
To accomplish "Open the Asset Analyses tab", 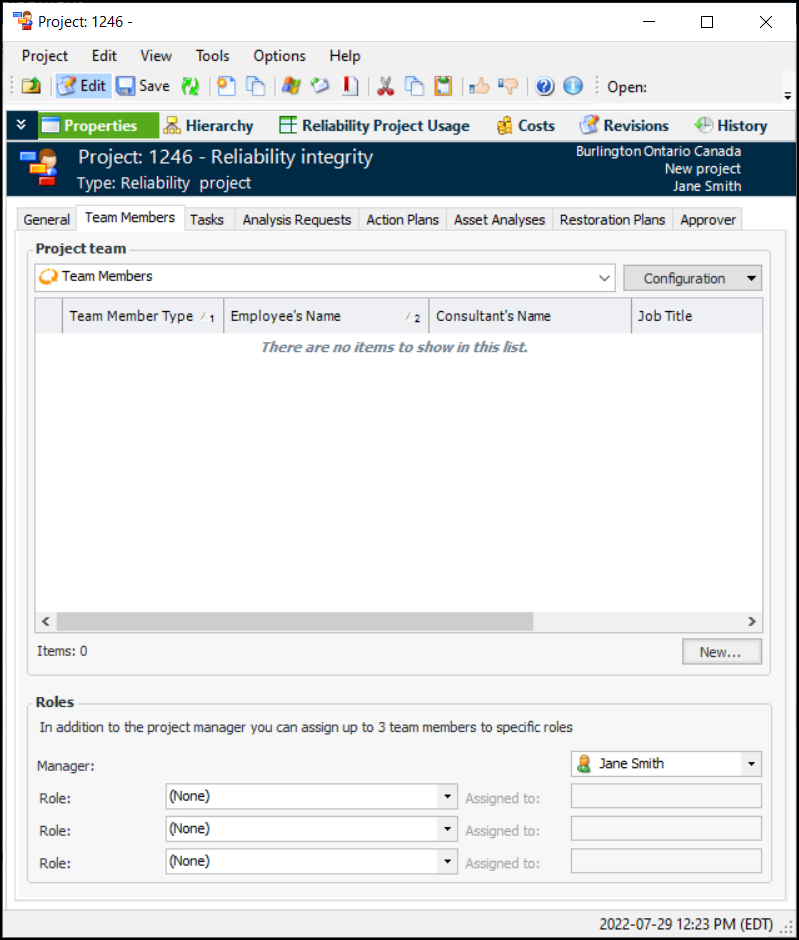I will point(499,219).
